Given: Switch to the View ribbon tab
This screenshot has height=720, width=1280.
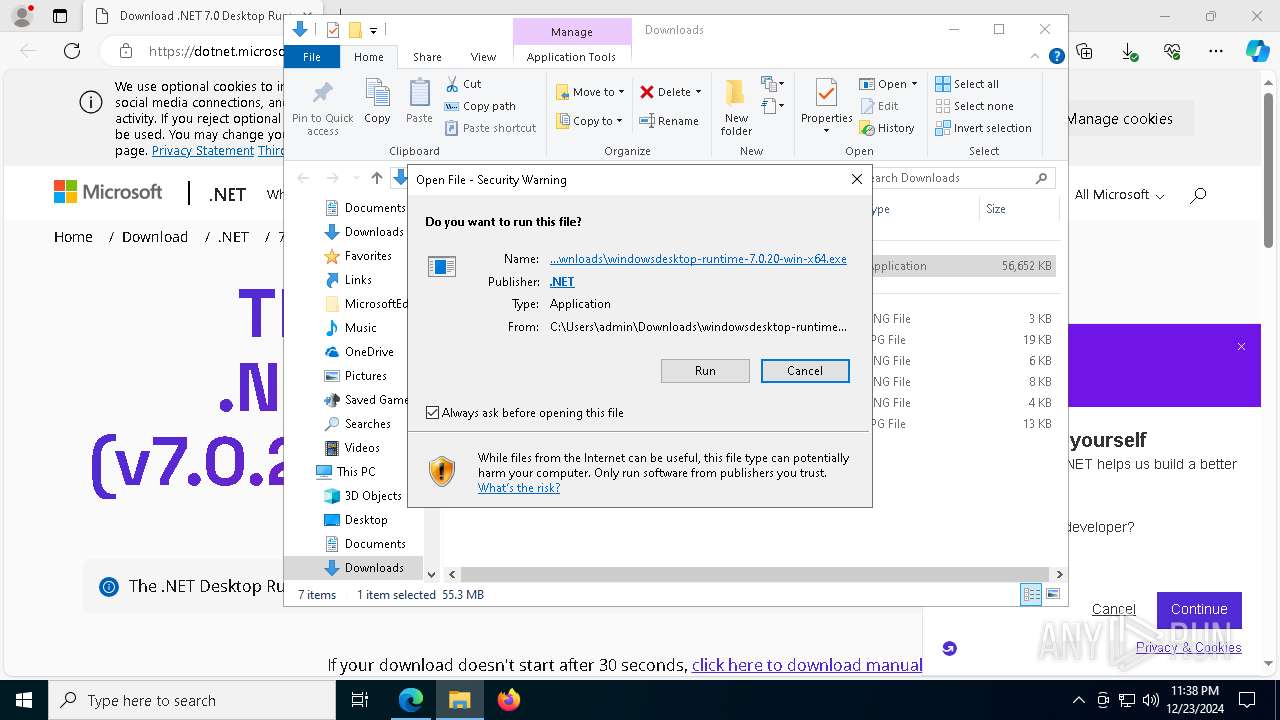Looking at the screenshot, I should click(x=483, y=57).
